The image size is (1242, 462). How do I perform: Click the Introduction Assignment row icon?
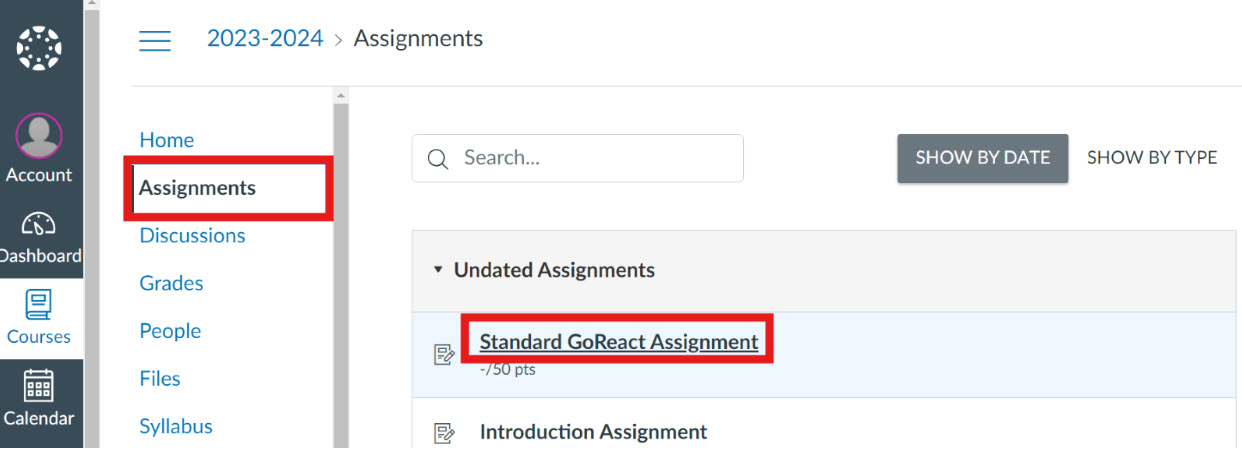pos(444,433)
